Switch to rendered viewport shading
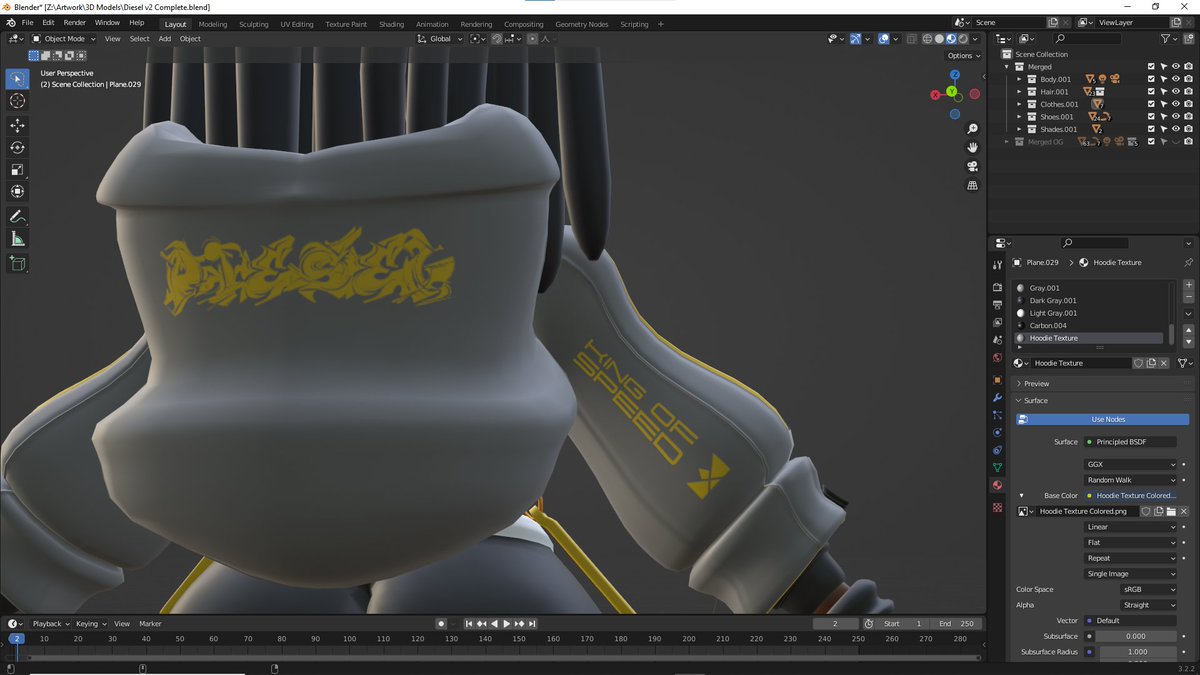Viewport: 1200px width, 675px height. 963,39
